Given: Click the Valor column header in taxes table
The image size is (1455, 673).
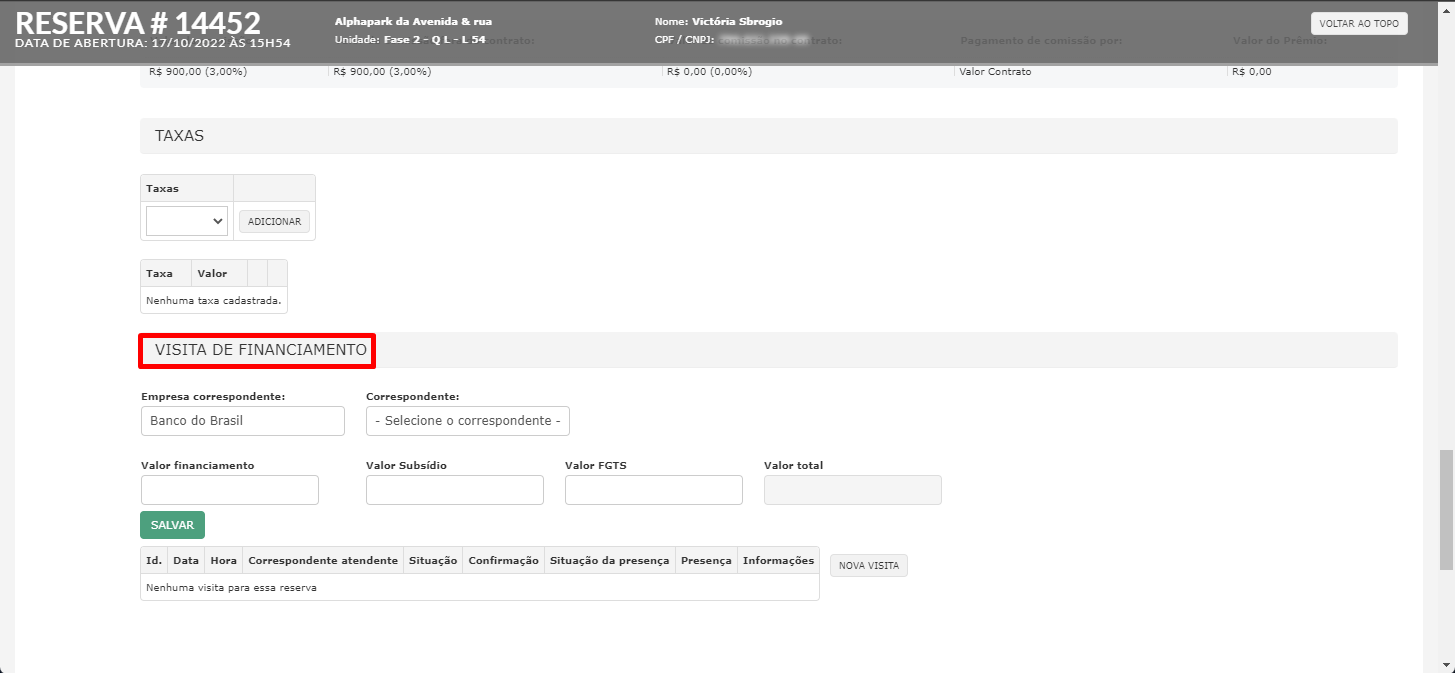Looking at the screenshot, I should pyautogui.click(x=219, y=273).
